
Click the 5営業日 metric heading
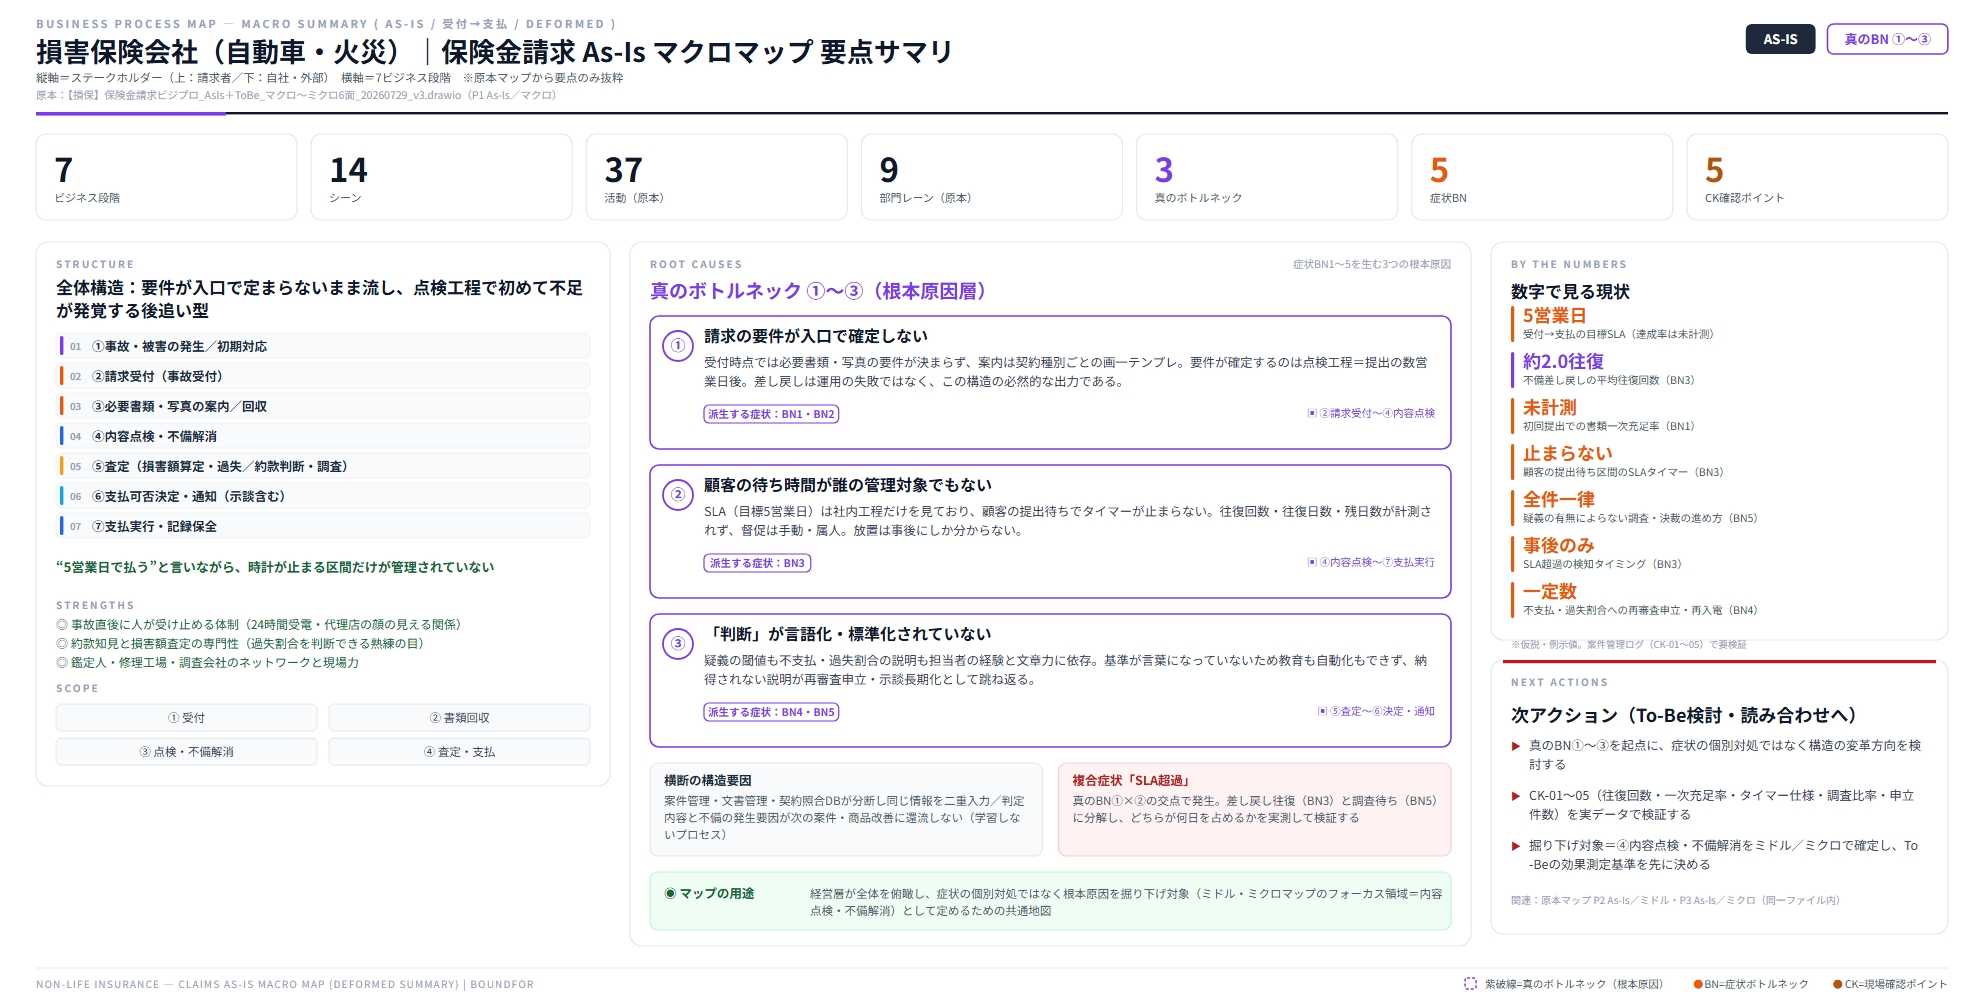(1554, 316)
